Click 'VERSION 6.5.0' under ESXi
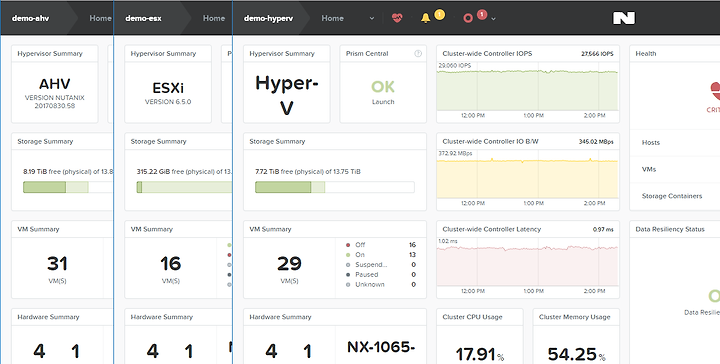The width and height of the screenshot is (720, 364). click(168, 102)
